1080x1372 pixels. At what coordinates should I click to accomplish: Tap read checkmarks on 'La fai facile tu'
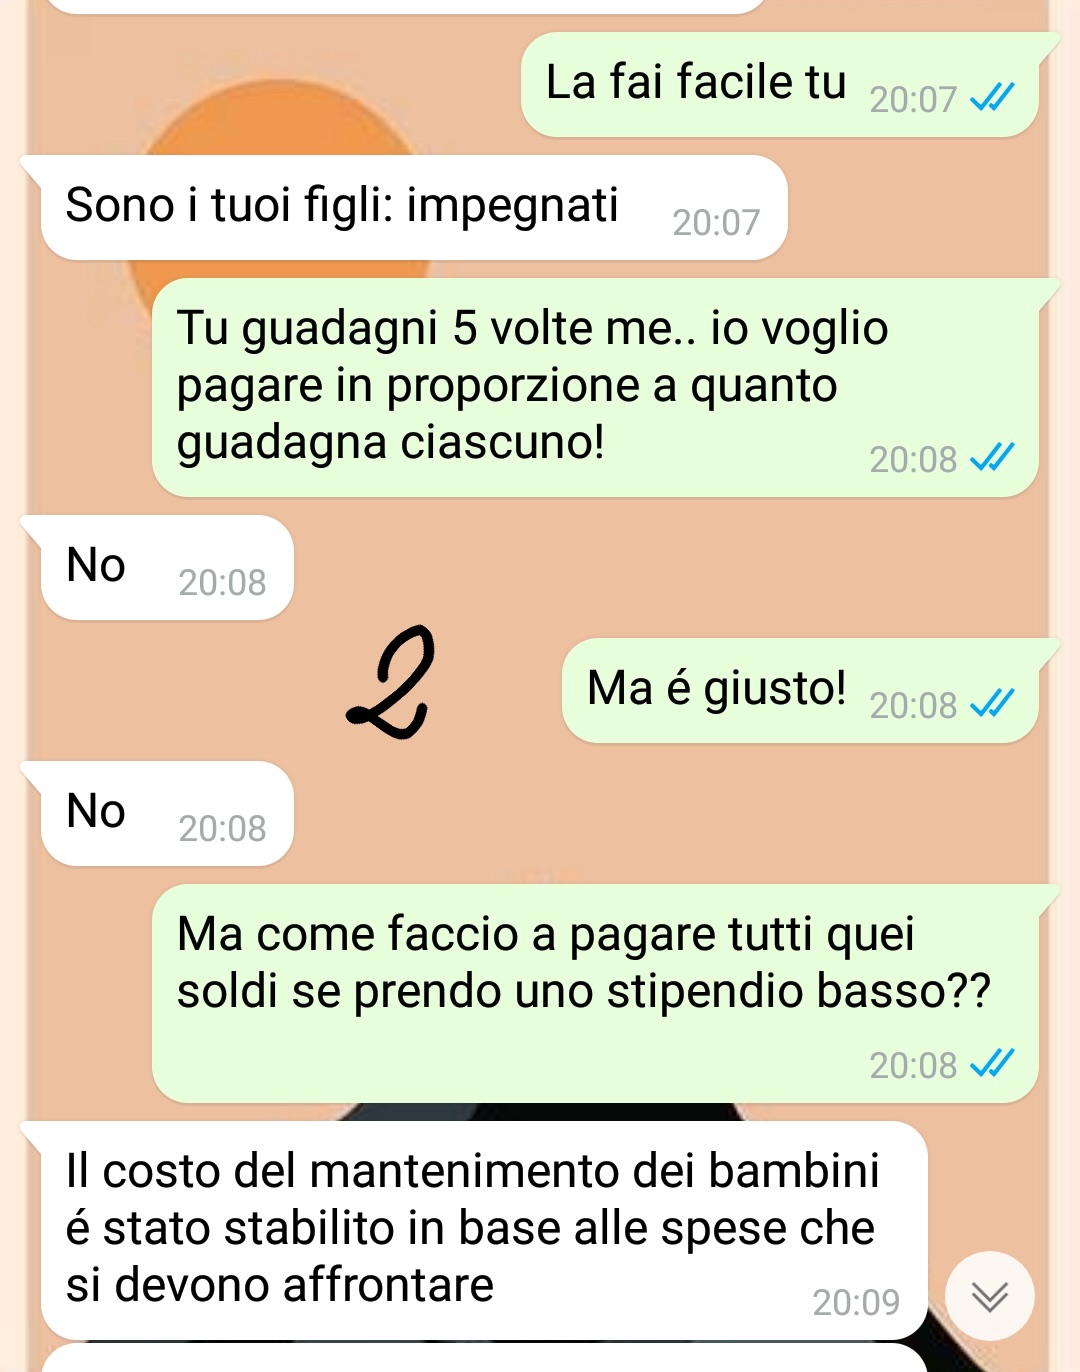[992, 97]
